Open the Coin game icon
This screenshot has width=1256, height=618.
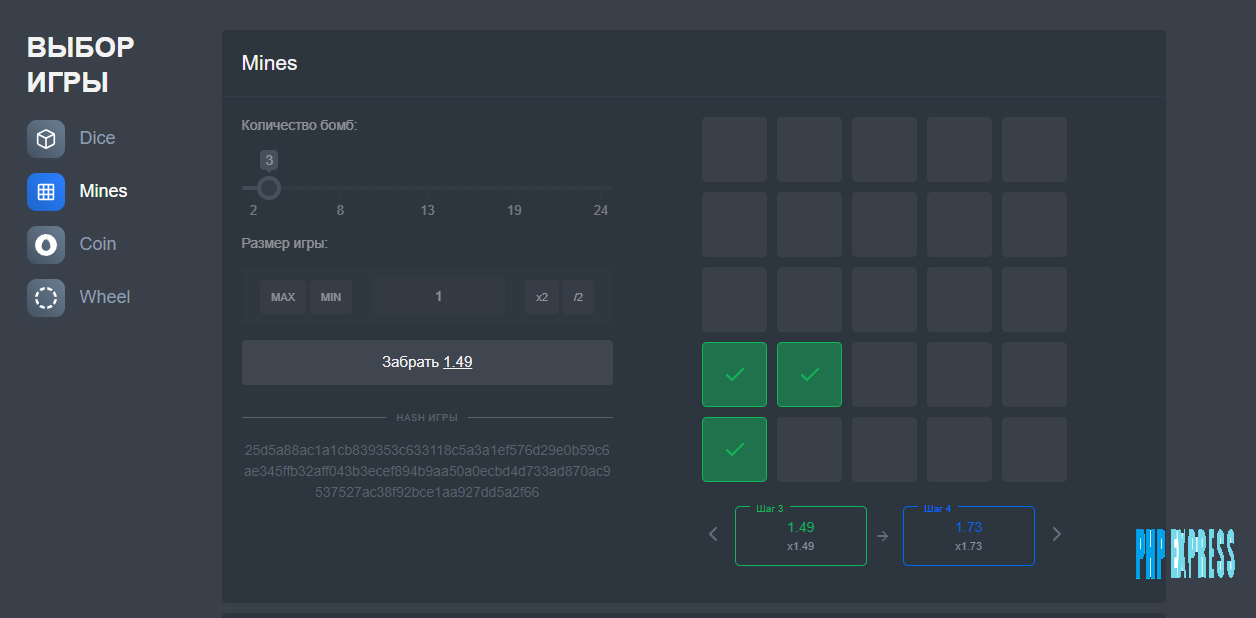tap(46, 245)
